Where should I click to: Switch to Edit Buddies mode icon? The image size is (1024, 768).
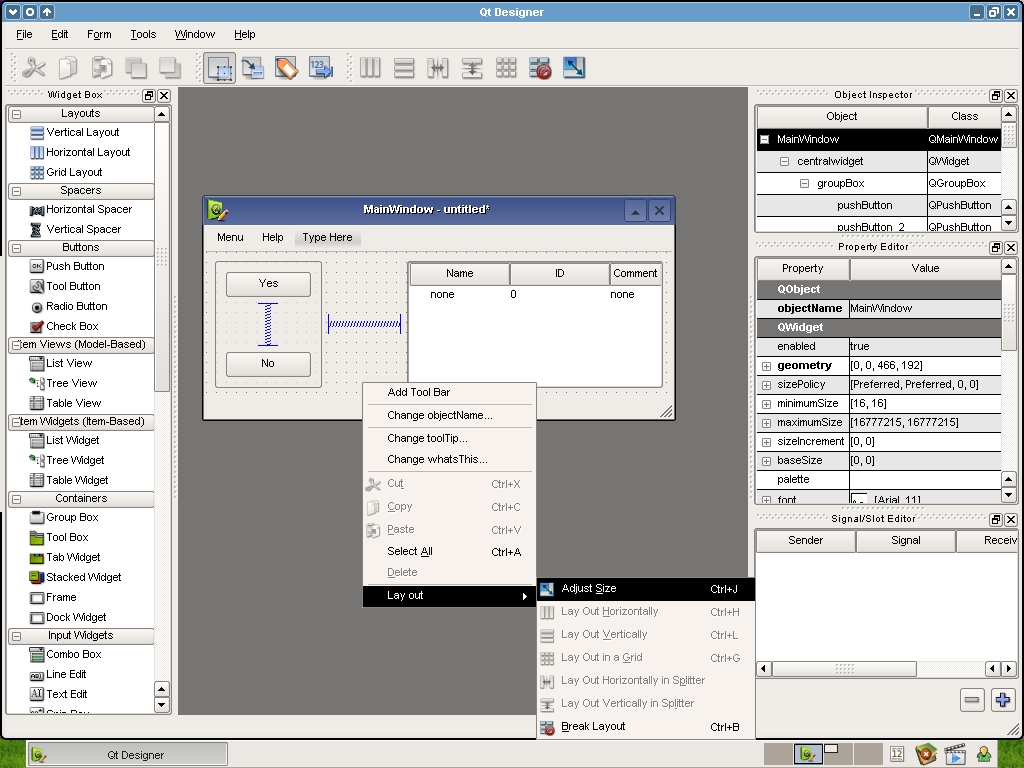pyautogui.click(x=287, y=68)
